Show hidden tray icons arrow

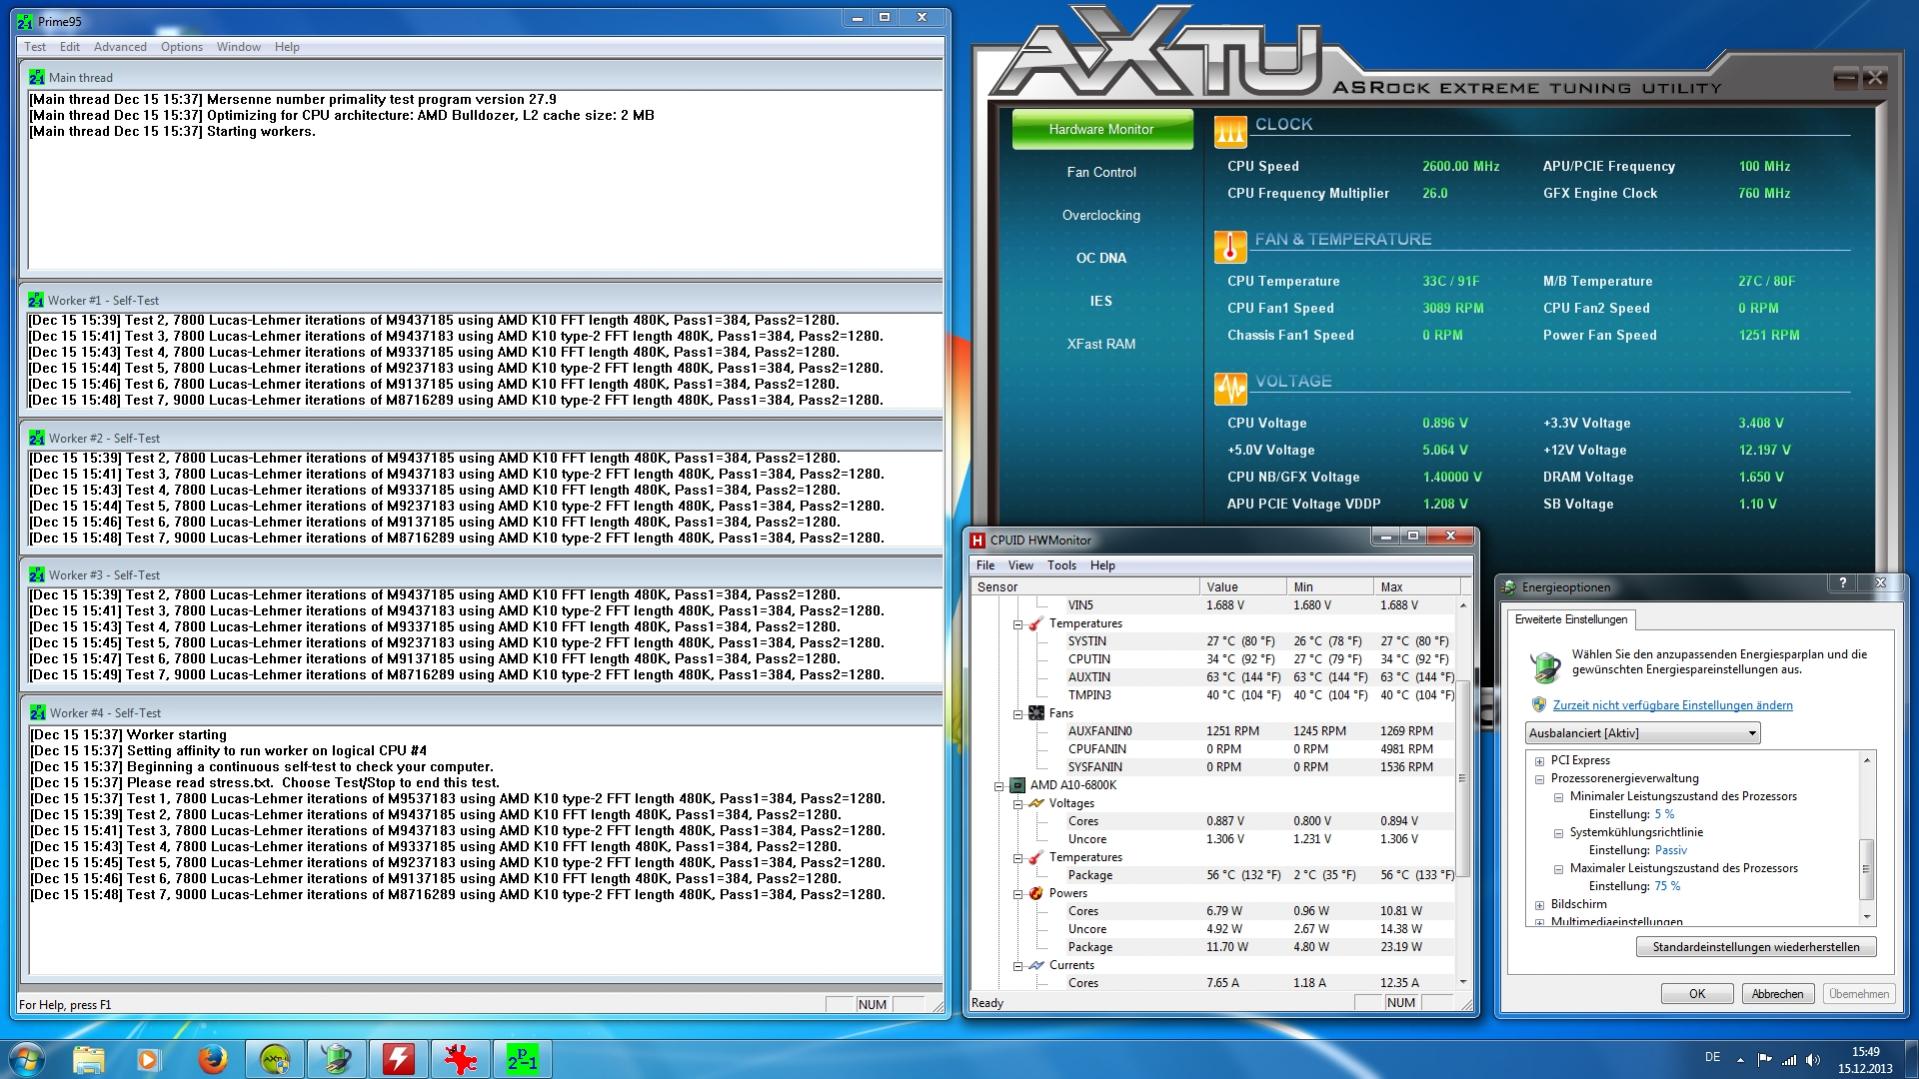[x=1740, y=1060]
